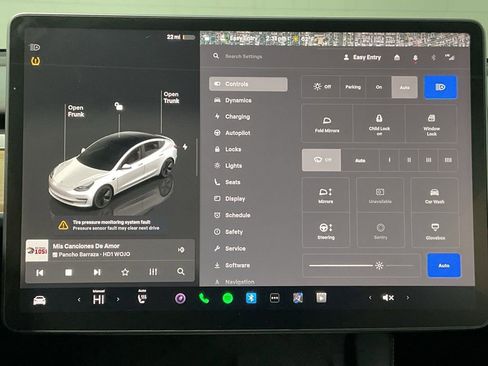Viewport: 488px width, 366px height.
Task: Toggle mute with the speaker icon
Action: (x=388, y=298)
